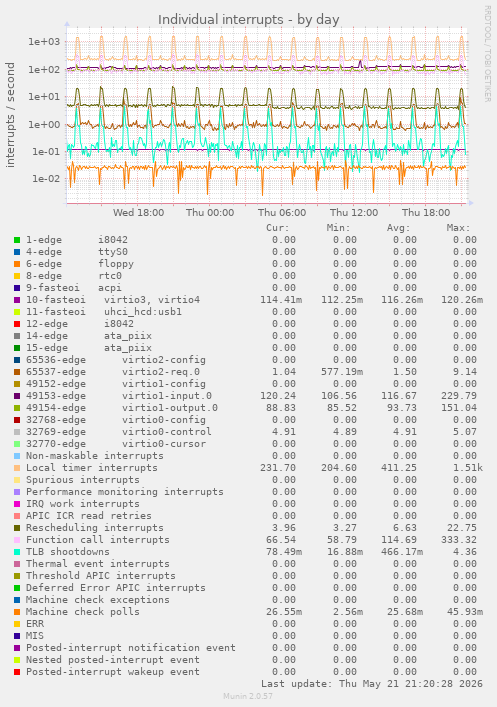Click the orange Machine check polls swatch
497x707 pixels.
click(17, 612)
